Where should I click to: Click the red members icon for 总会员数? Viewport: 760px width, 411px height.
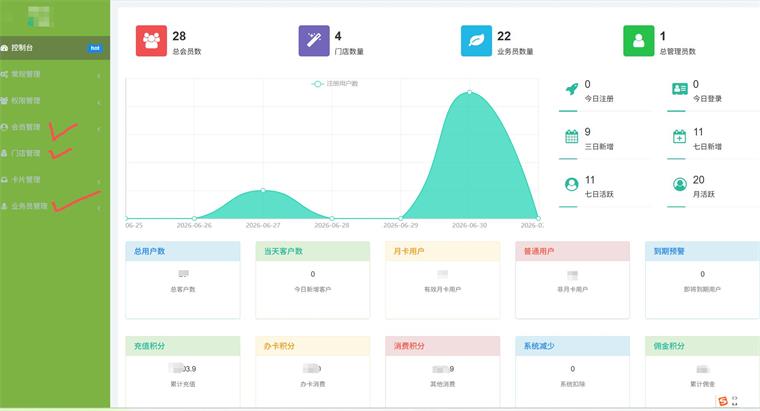pos(151,41)
